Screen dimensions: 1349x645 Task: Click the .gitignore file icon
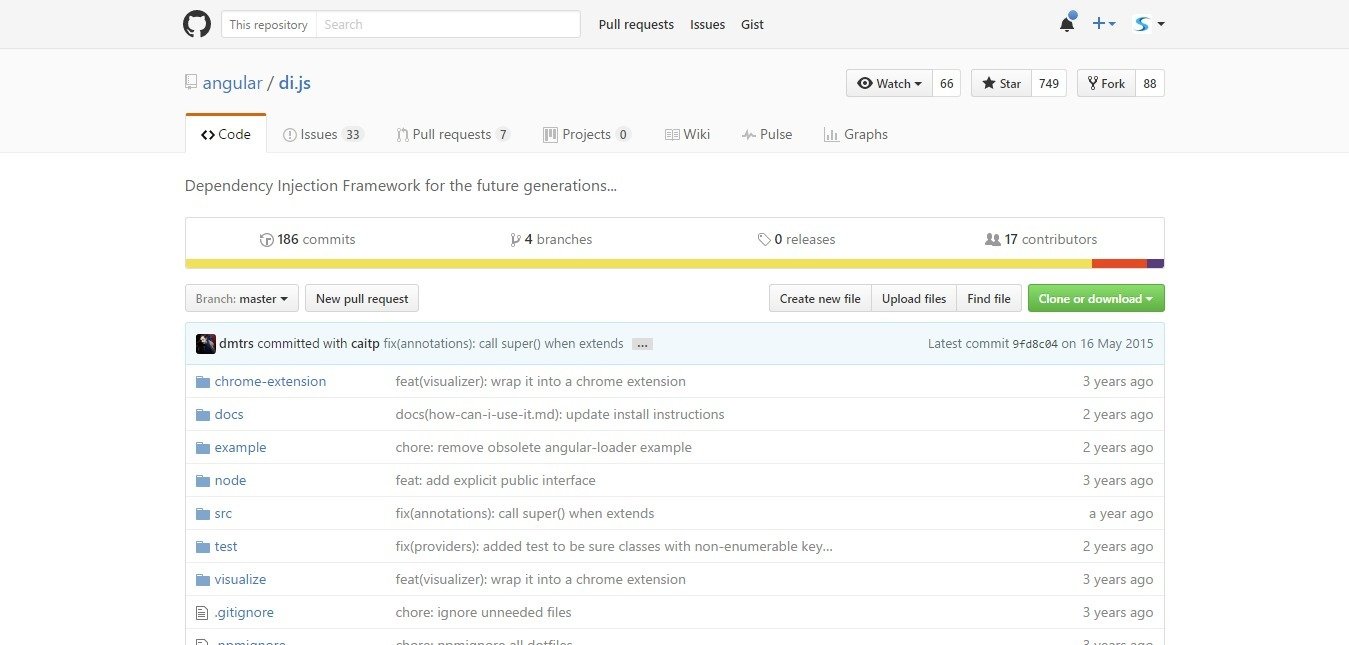tap(203, 613)
